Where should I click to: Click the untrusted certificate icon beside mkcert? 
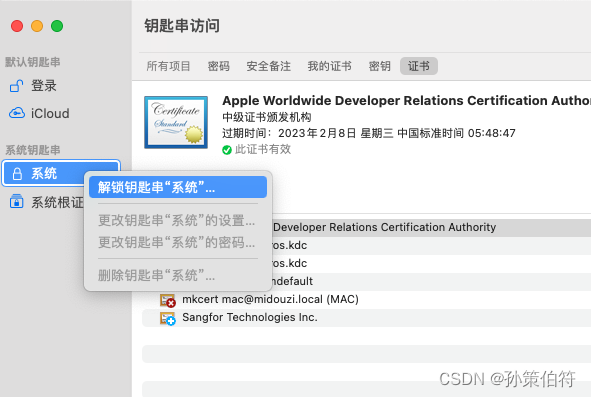(167, 300)
